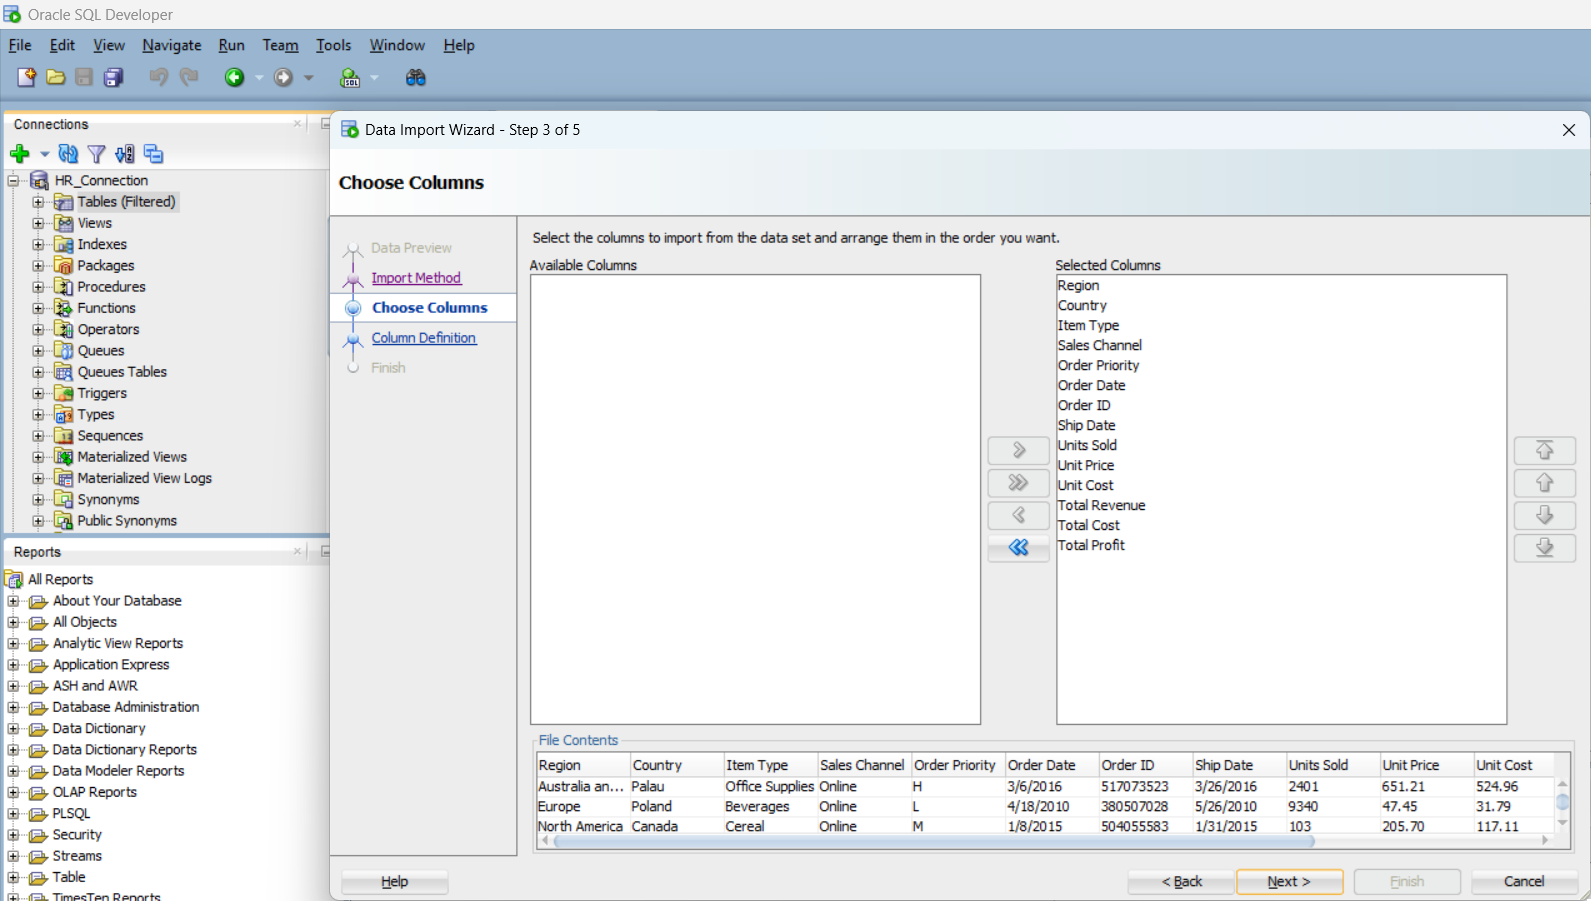Select All Reports root node
This screenshot has height=901, width=1591.
tap(60, 579)
